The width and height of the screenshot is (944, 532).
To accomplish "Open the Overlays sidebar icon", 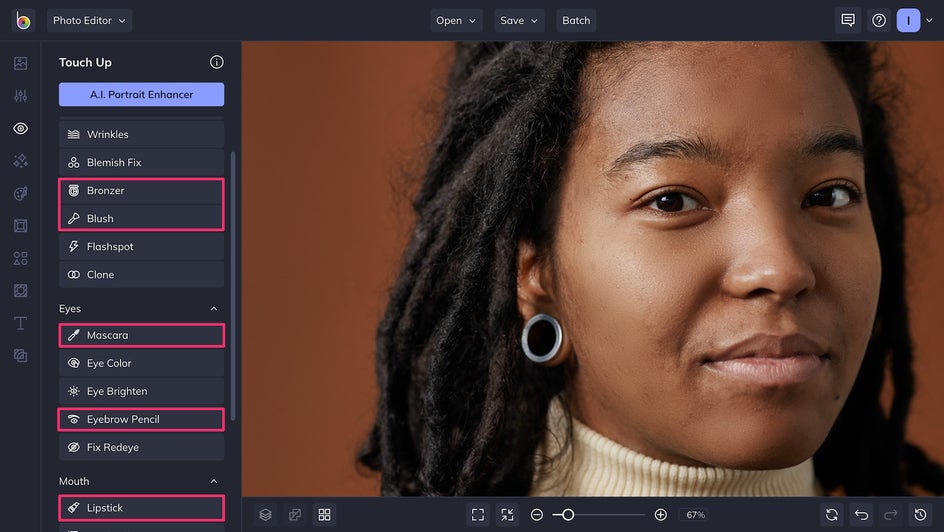I will (20, 291).
